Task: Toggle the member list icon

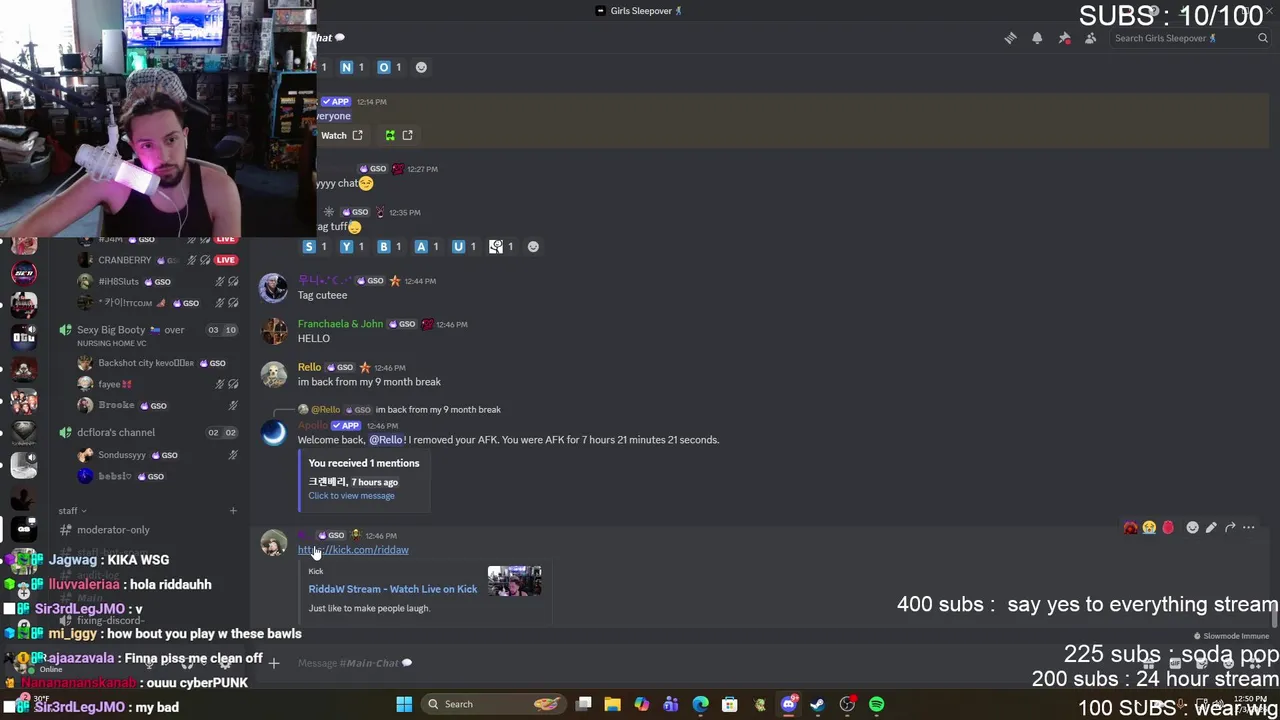Action: pos(1091,38)
